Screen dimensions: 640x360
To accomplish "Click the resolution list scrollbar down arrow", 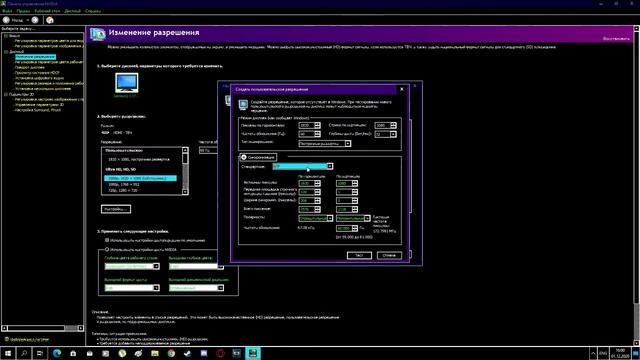I will pyautogui.click(x=185, y=192).
